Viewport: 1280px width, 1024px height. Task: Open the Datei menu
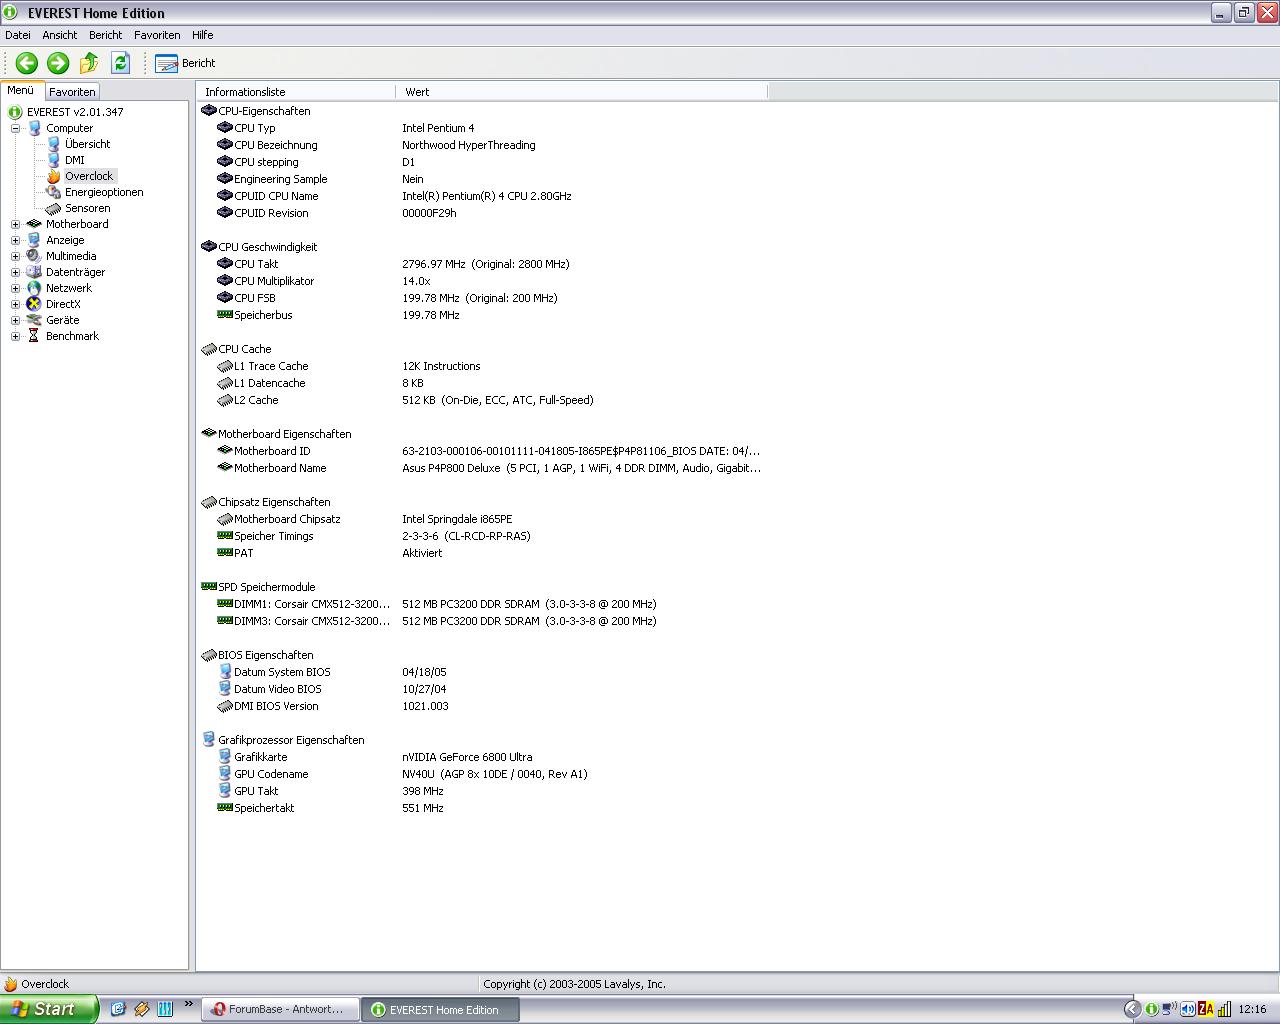click(x=18, y=35)
